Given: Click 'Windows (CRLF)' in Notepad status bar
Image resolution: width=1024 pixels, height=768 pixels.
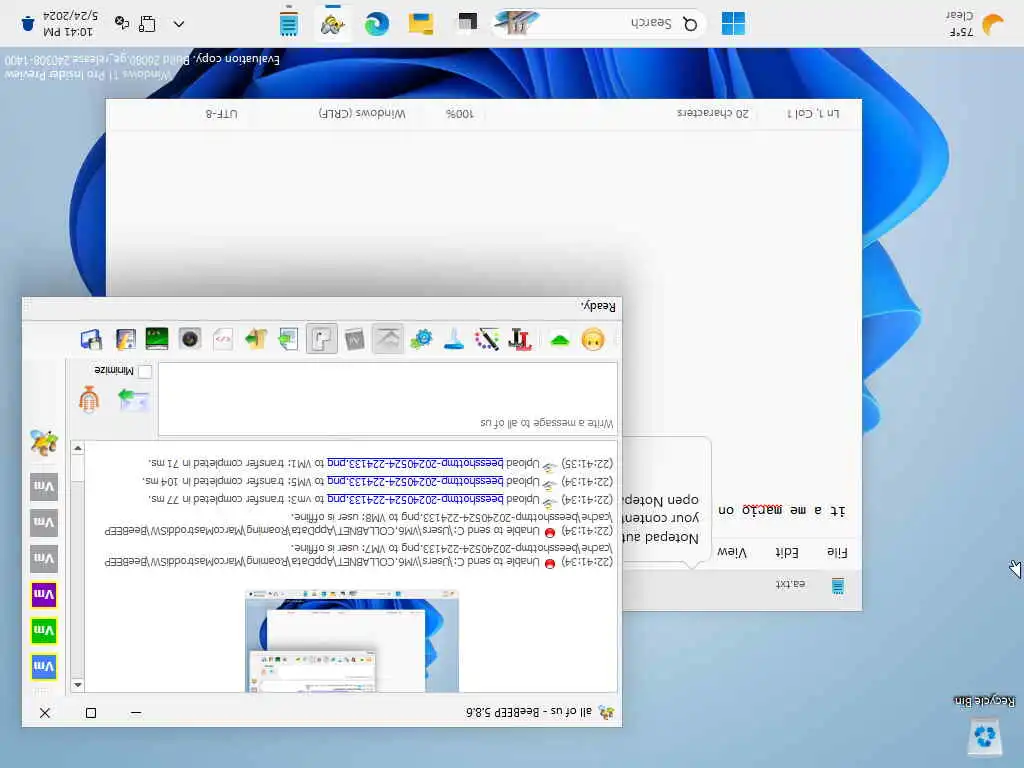Looking at the screenshot, I should [362, 114].
